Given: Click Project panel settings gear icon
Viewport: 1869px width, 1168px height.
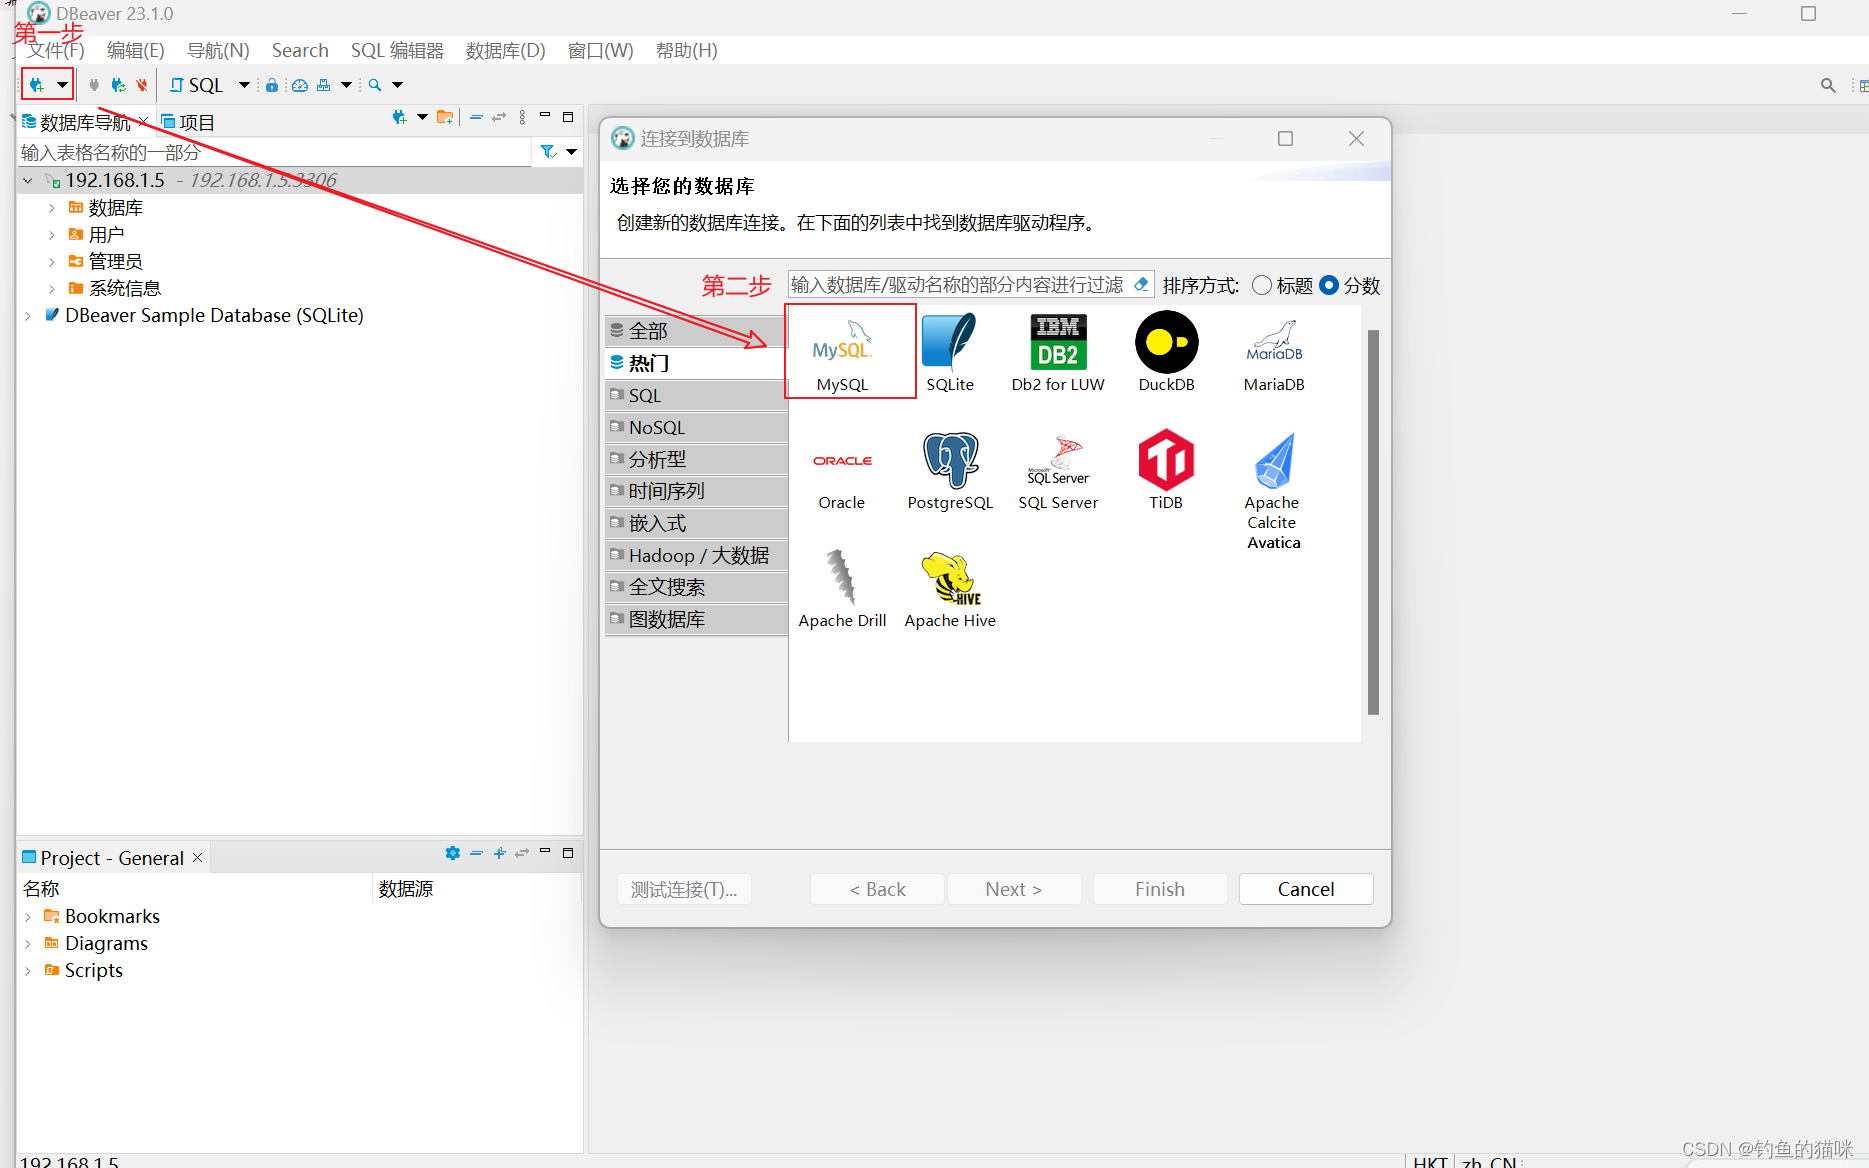Looking at the screenshot, I should pyautogui.click(x=453, y=853).
